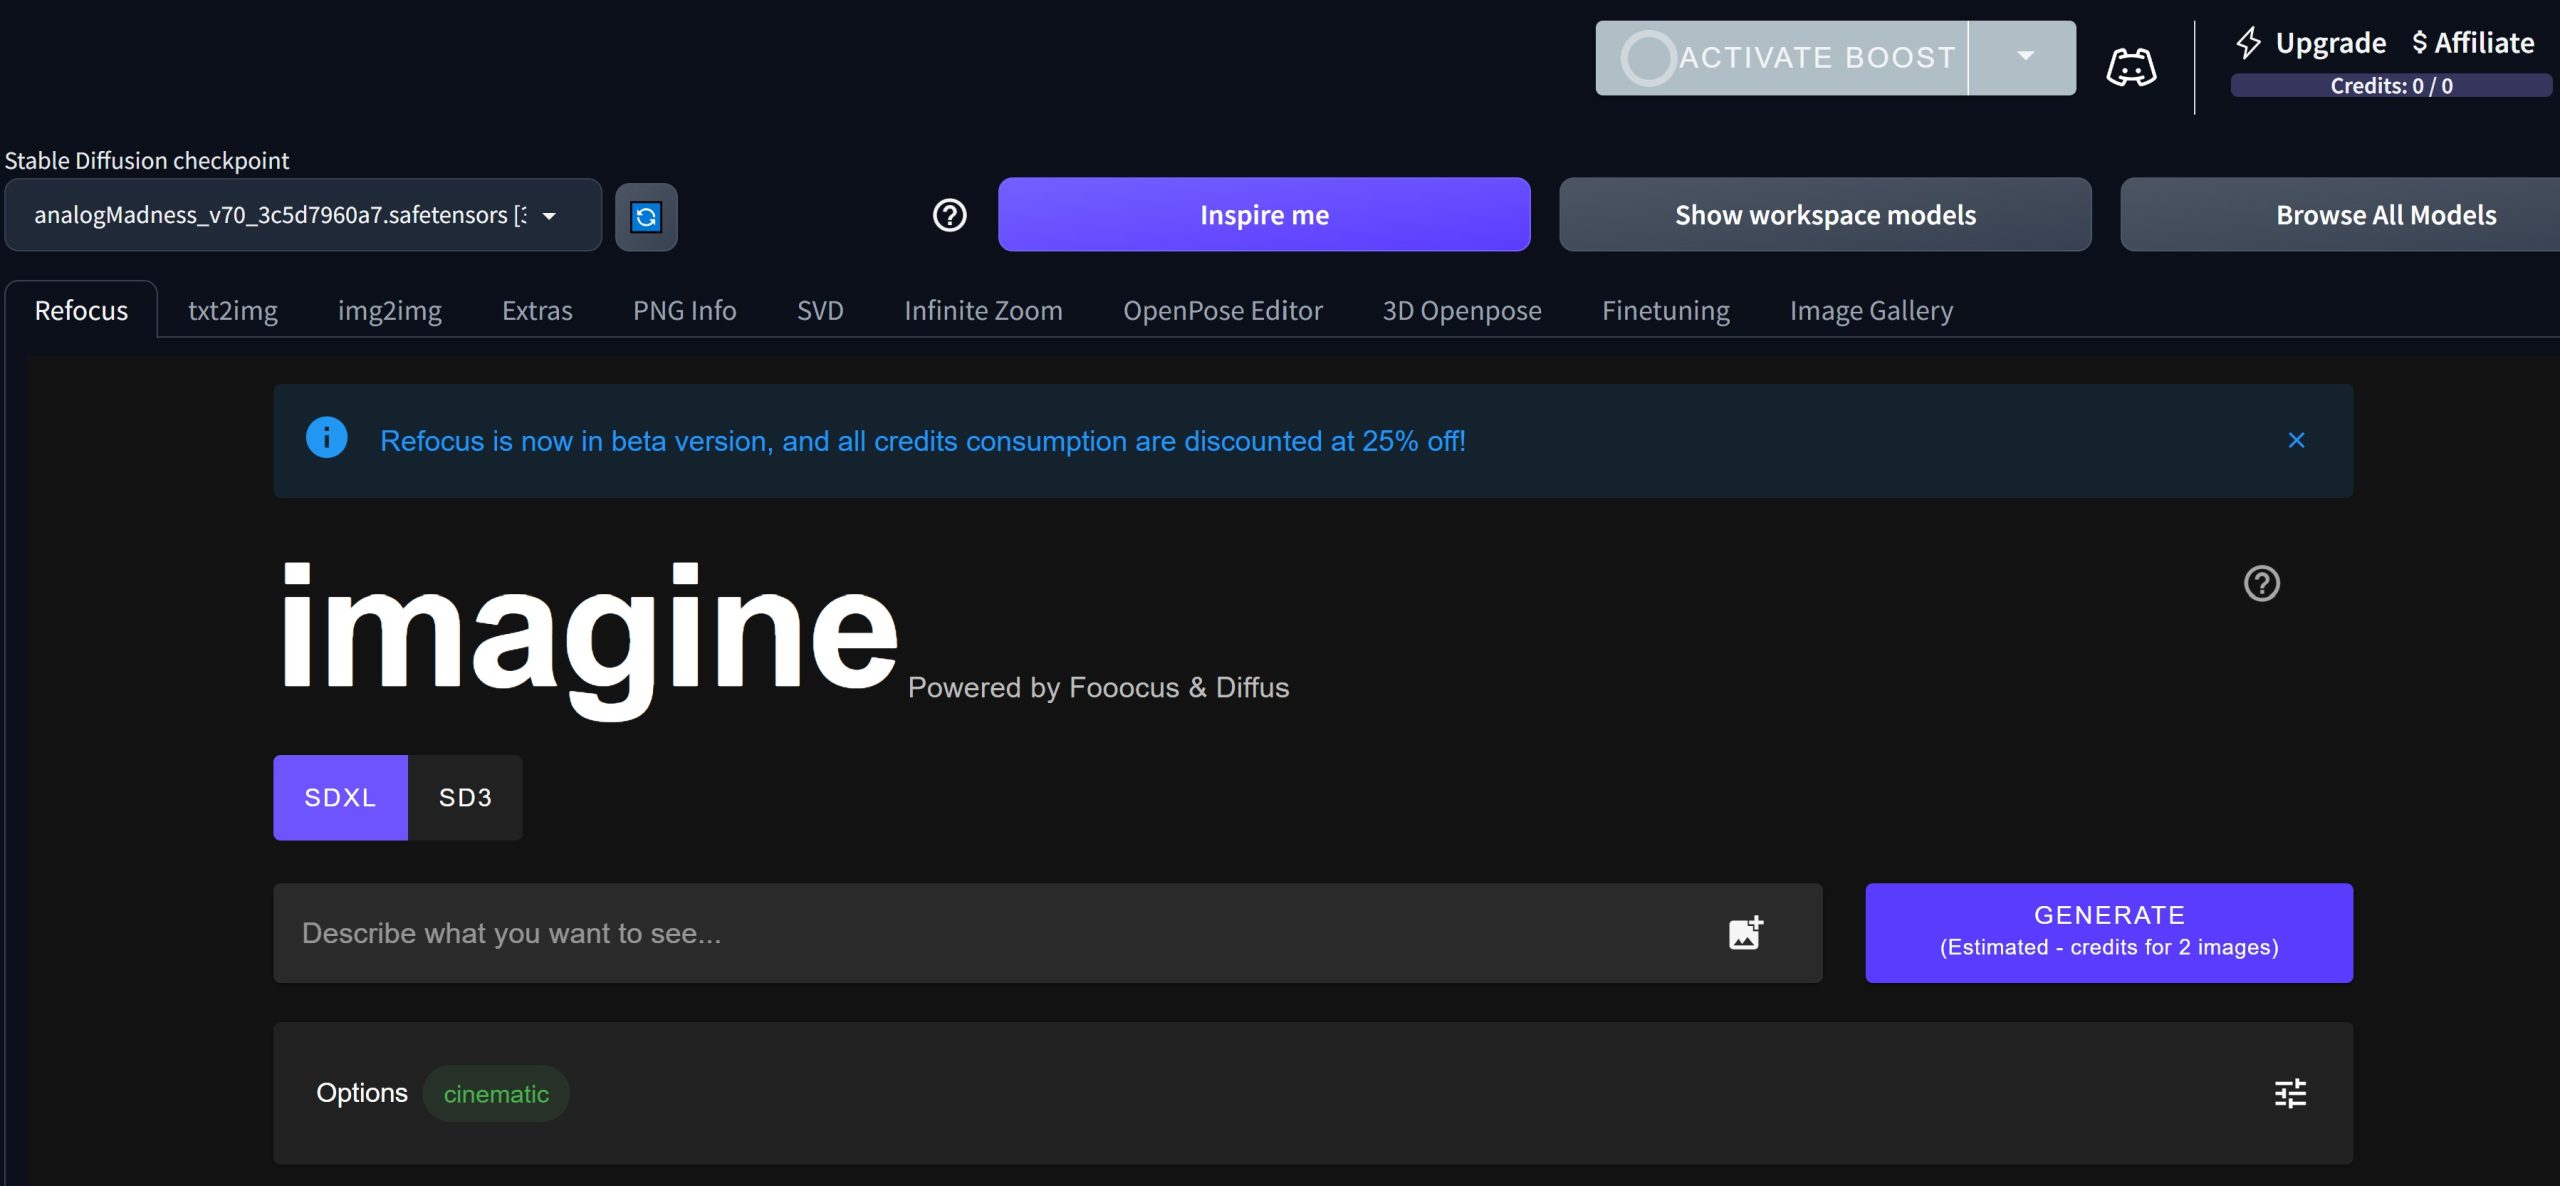This screenshot has width=2560, height=1186.
Task: Open the Finetuning tab
Action: point(1666,310)
